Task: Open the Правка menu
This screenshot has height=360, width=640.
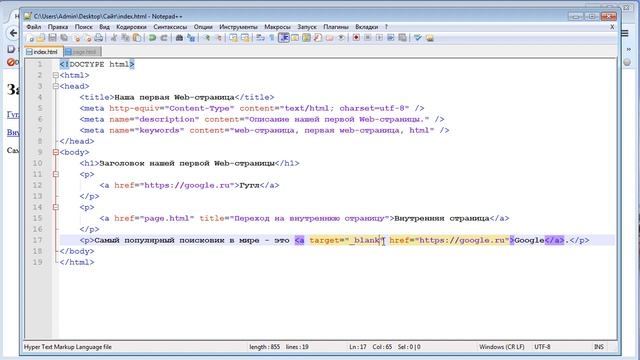Action: [x=58, y=27]
